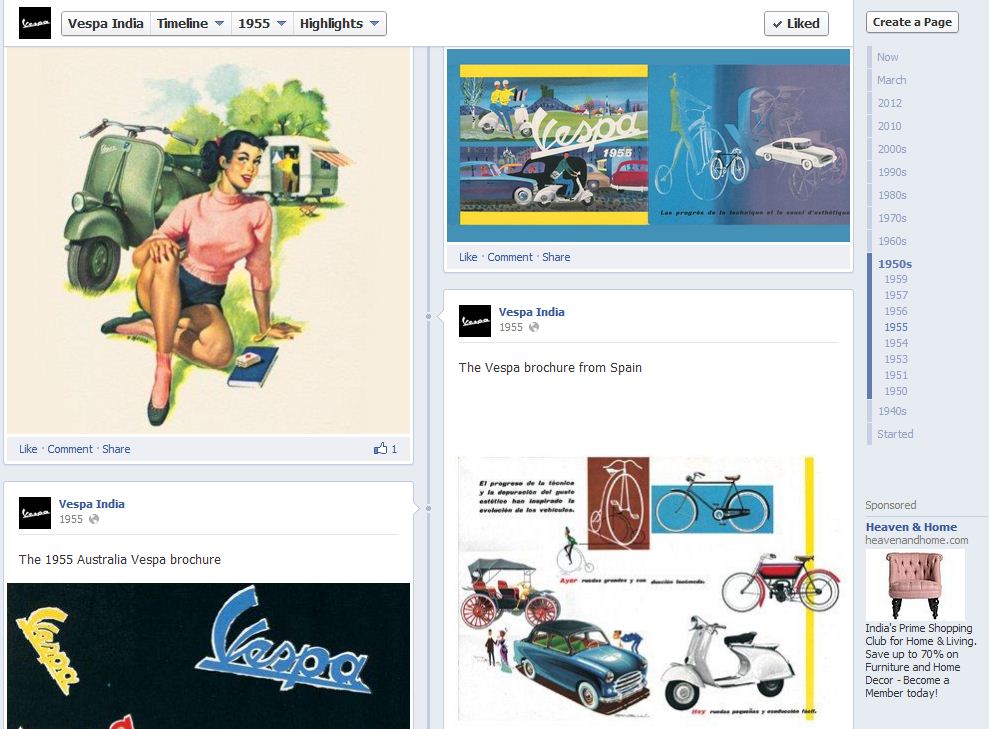Toggle the Liked button
The height and width of the screenshot is (729, 989).
[x=796, y=24]
